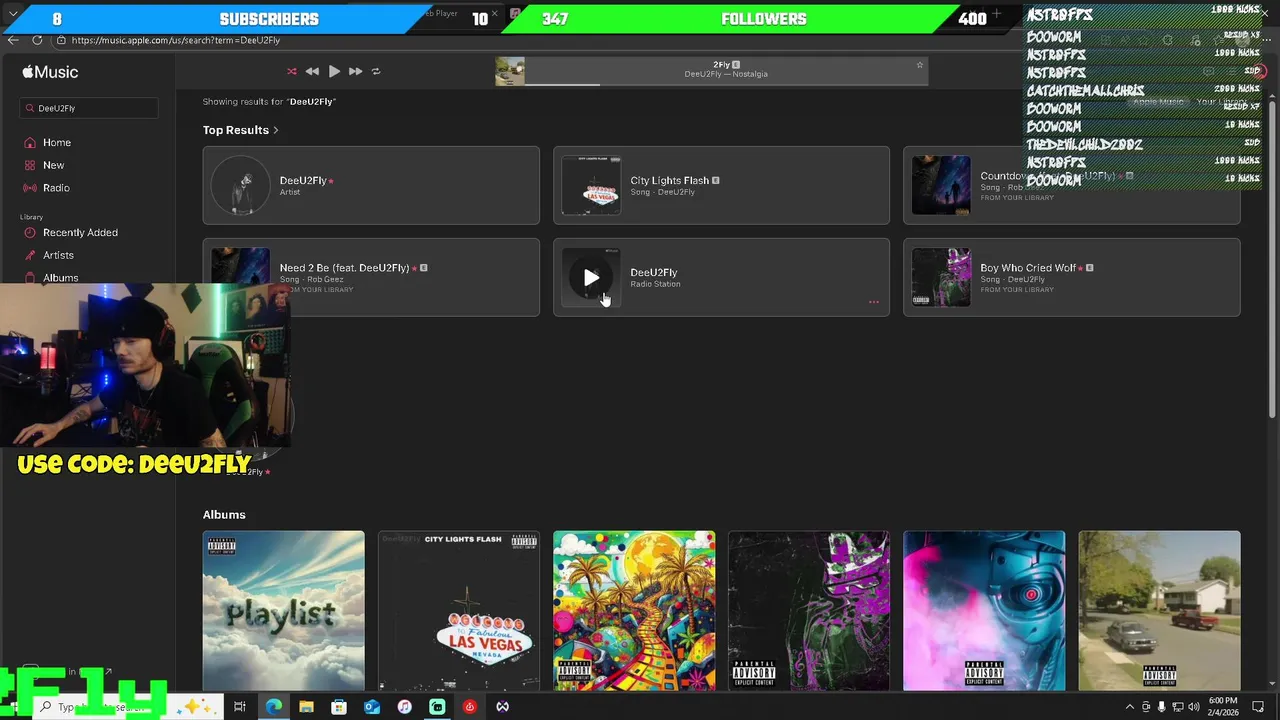Image resolution: width=1280 pixels, height=720 pixels.
Task: Open Radio in the sidebar
Action: click(x=56, y=188)
